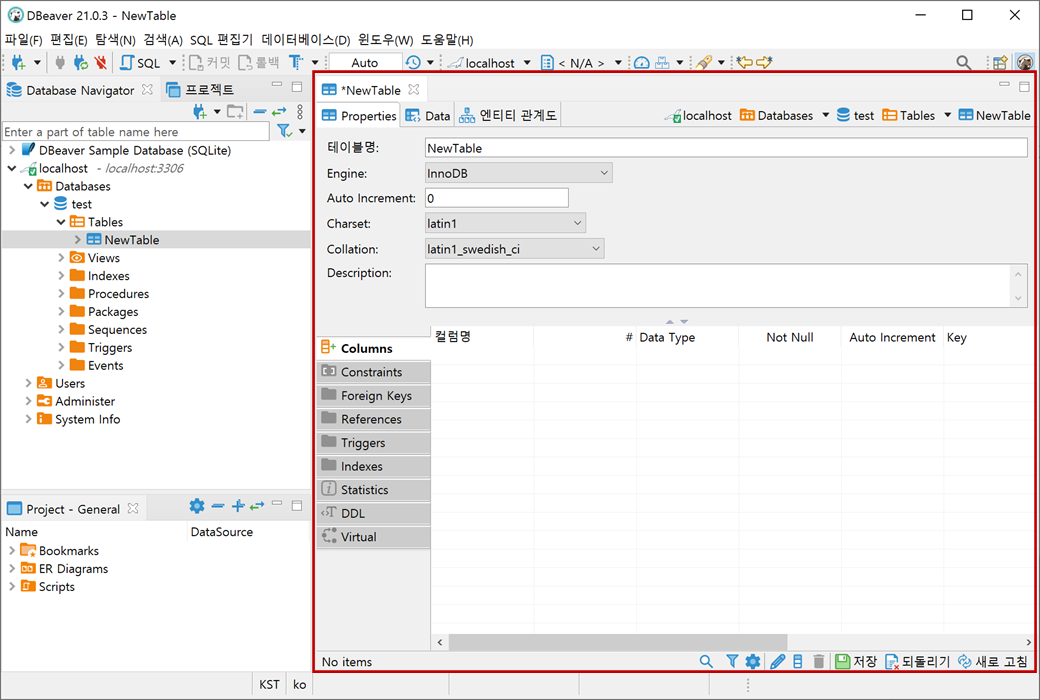Expand the Views tree node
Image resolution: width=1040 pixels, height=700 pixels.
click(x=61, y=257)
